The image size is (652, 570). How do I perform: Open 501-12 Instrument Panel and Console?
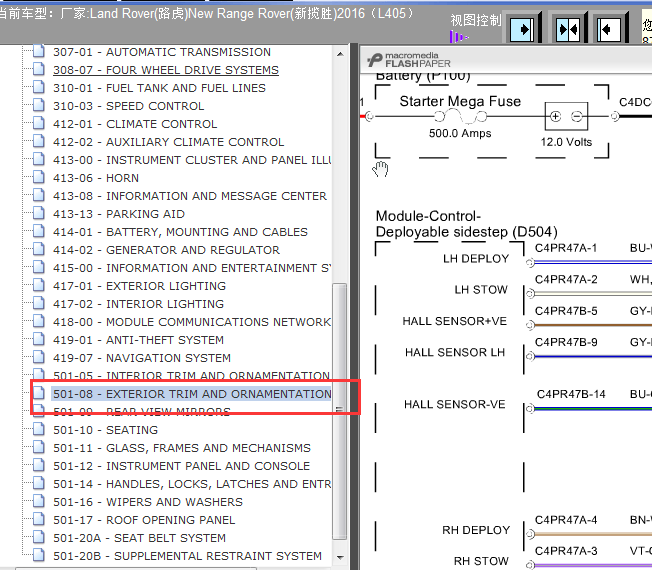point(181,466)
